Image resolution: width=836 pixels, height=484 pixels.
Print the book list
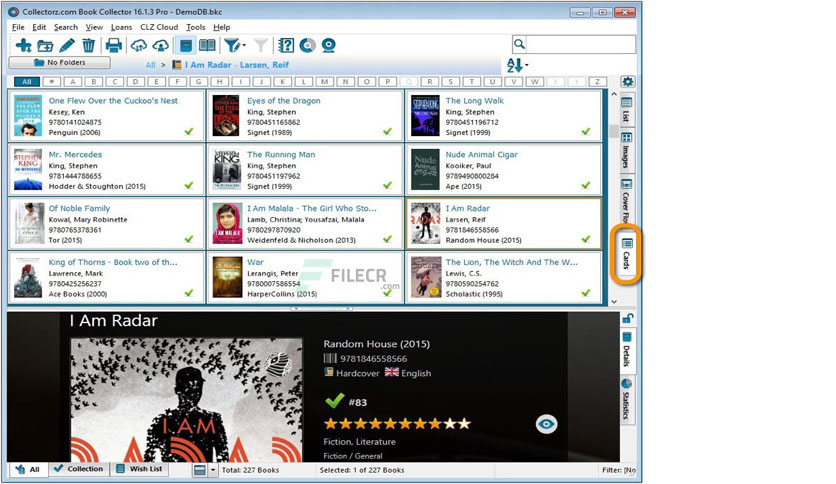114,45
